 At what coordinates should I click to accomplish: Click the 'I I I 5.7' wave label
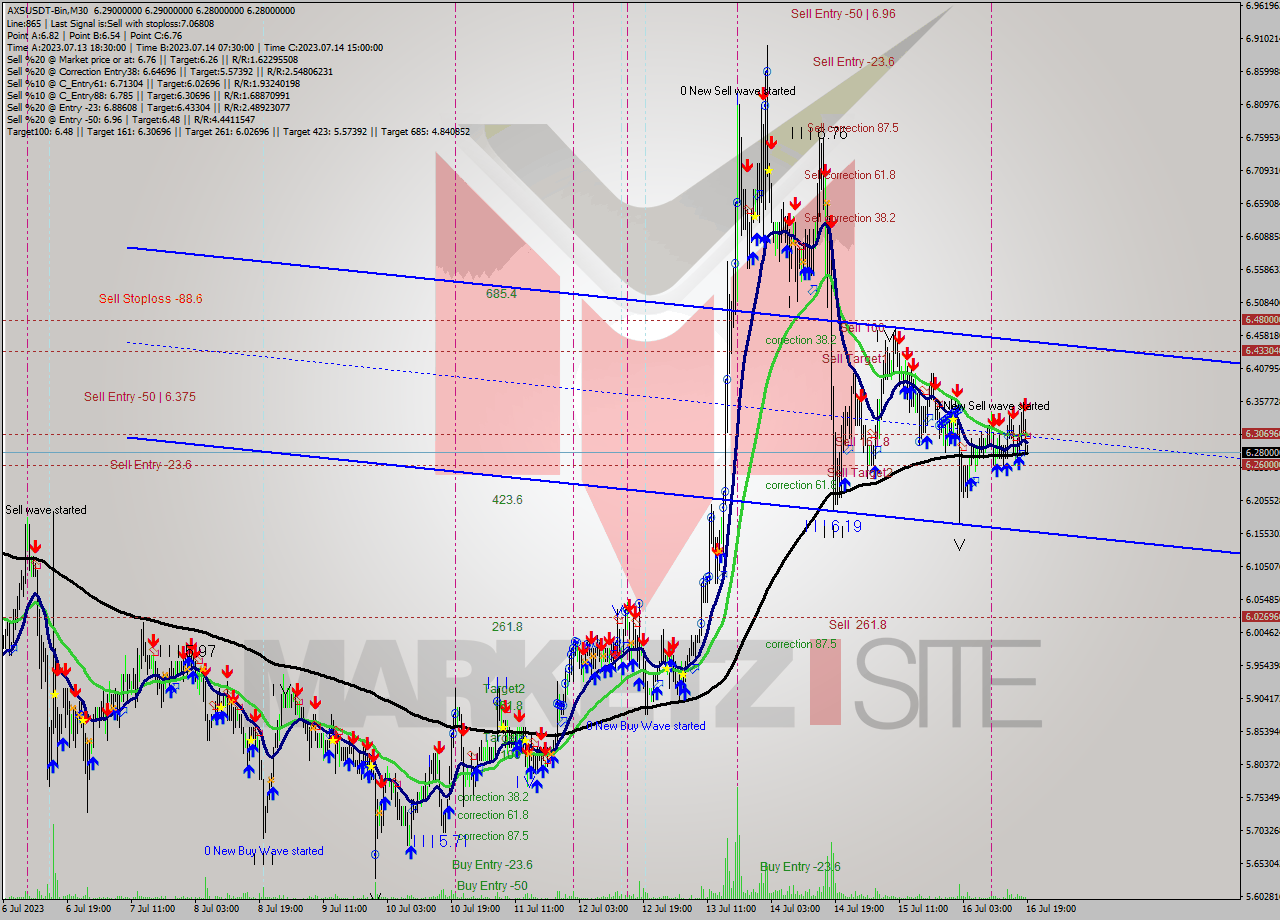point(438,840)
